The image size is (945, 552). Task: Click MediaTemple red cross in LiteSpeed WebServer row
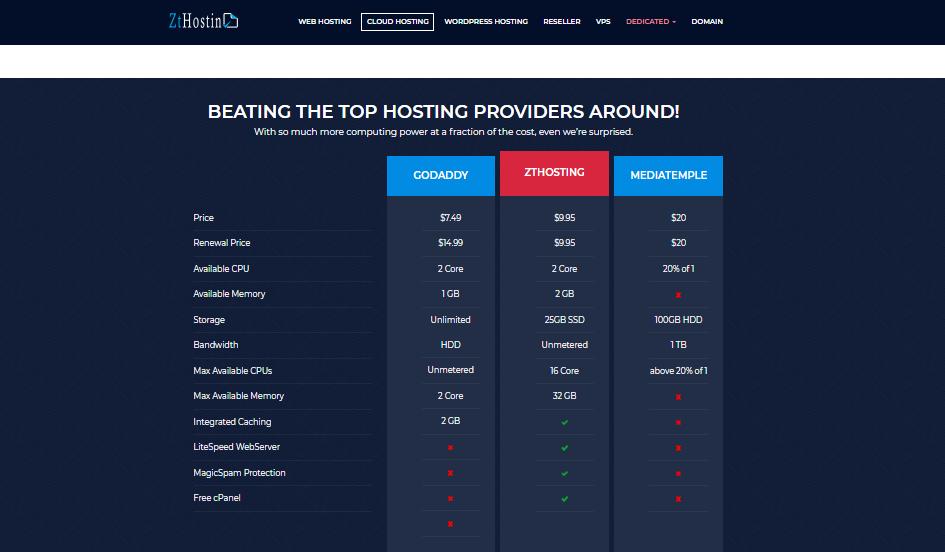[679, 448]
